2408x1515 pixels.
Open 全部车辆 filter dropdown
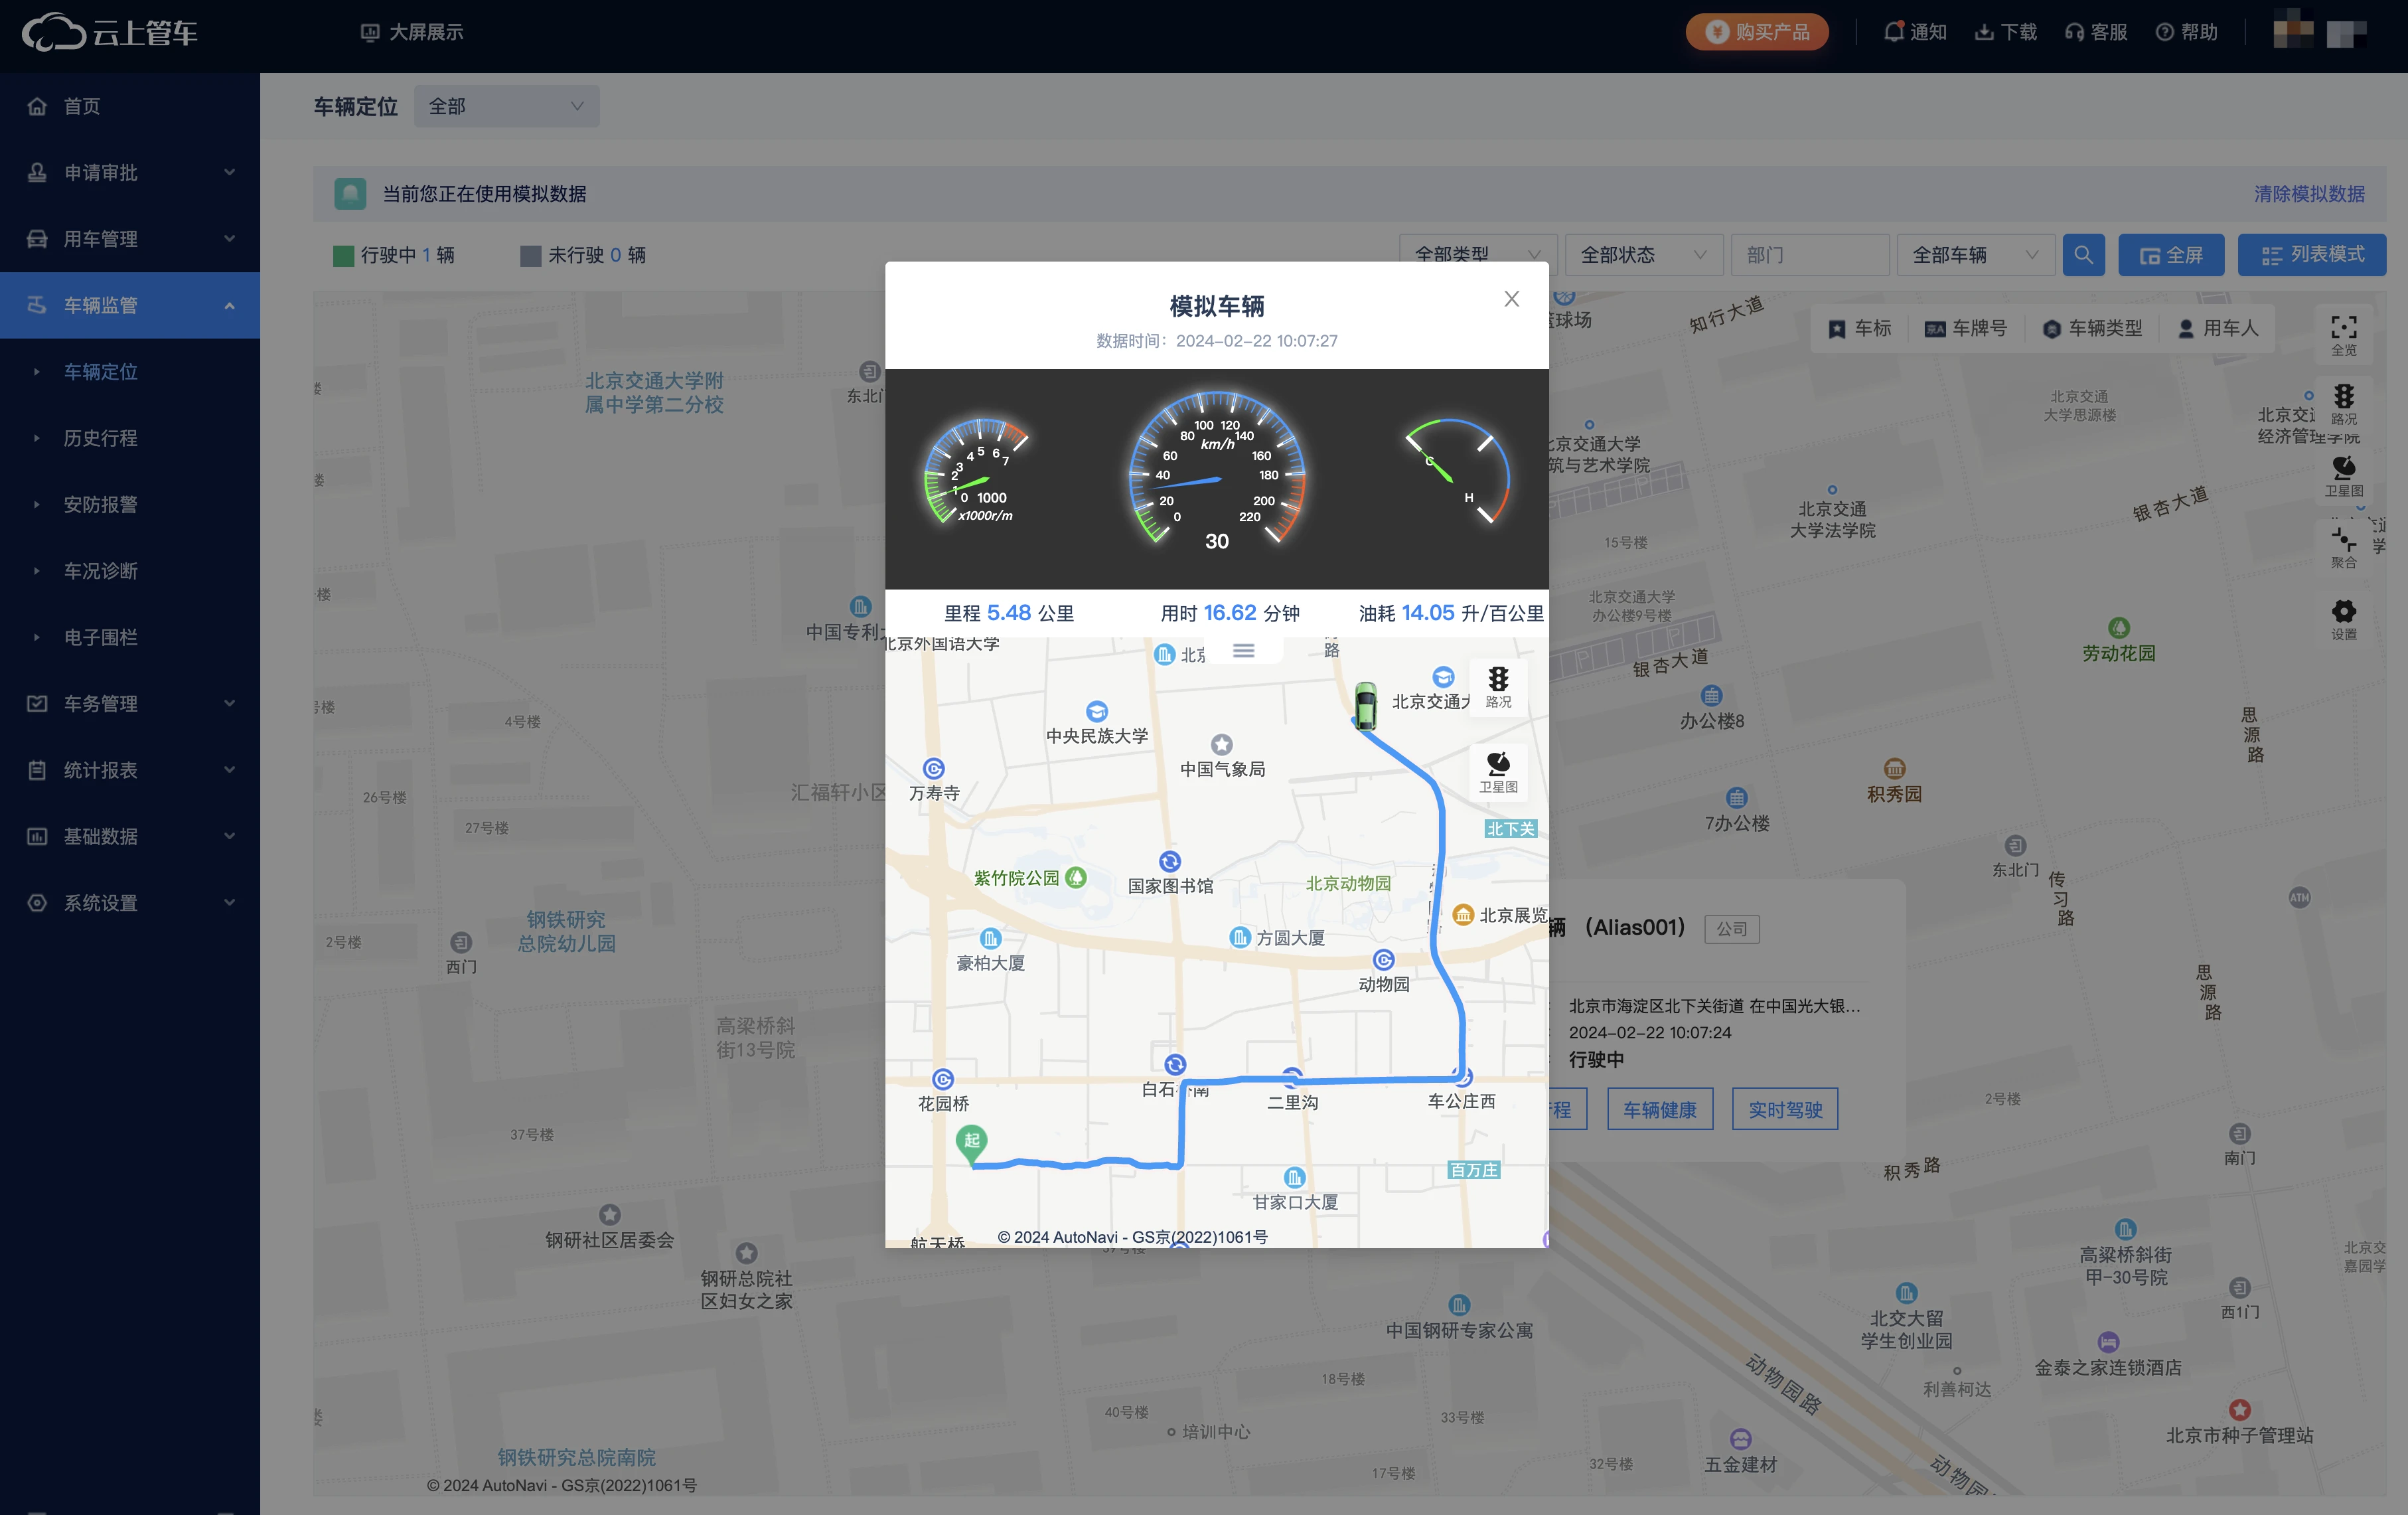pyautogui.click(x=1976, y=255)
